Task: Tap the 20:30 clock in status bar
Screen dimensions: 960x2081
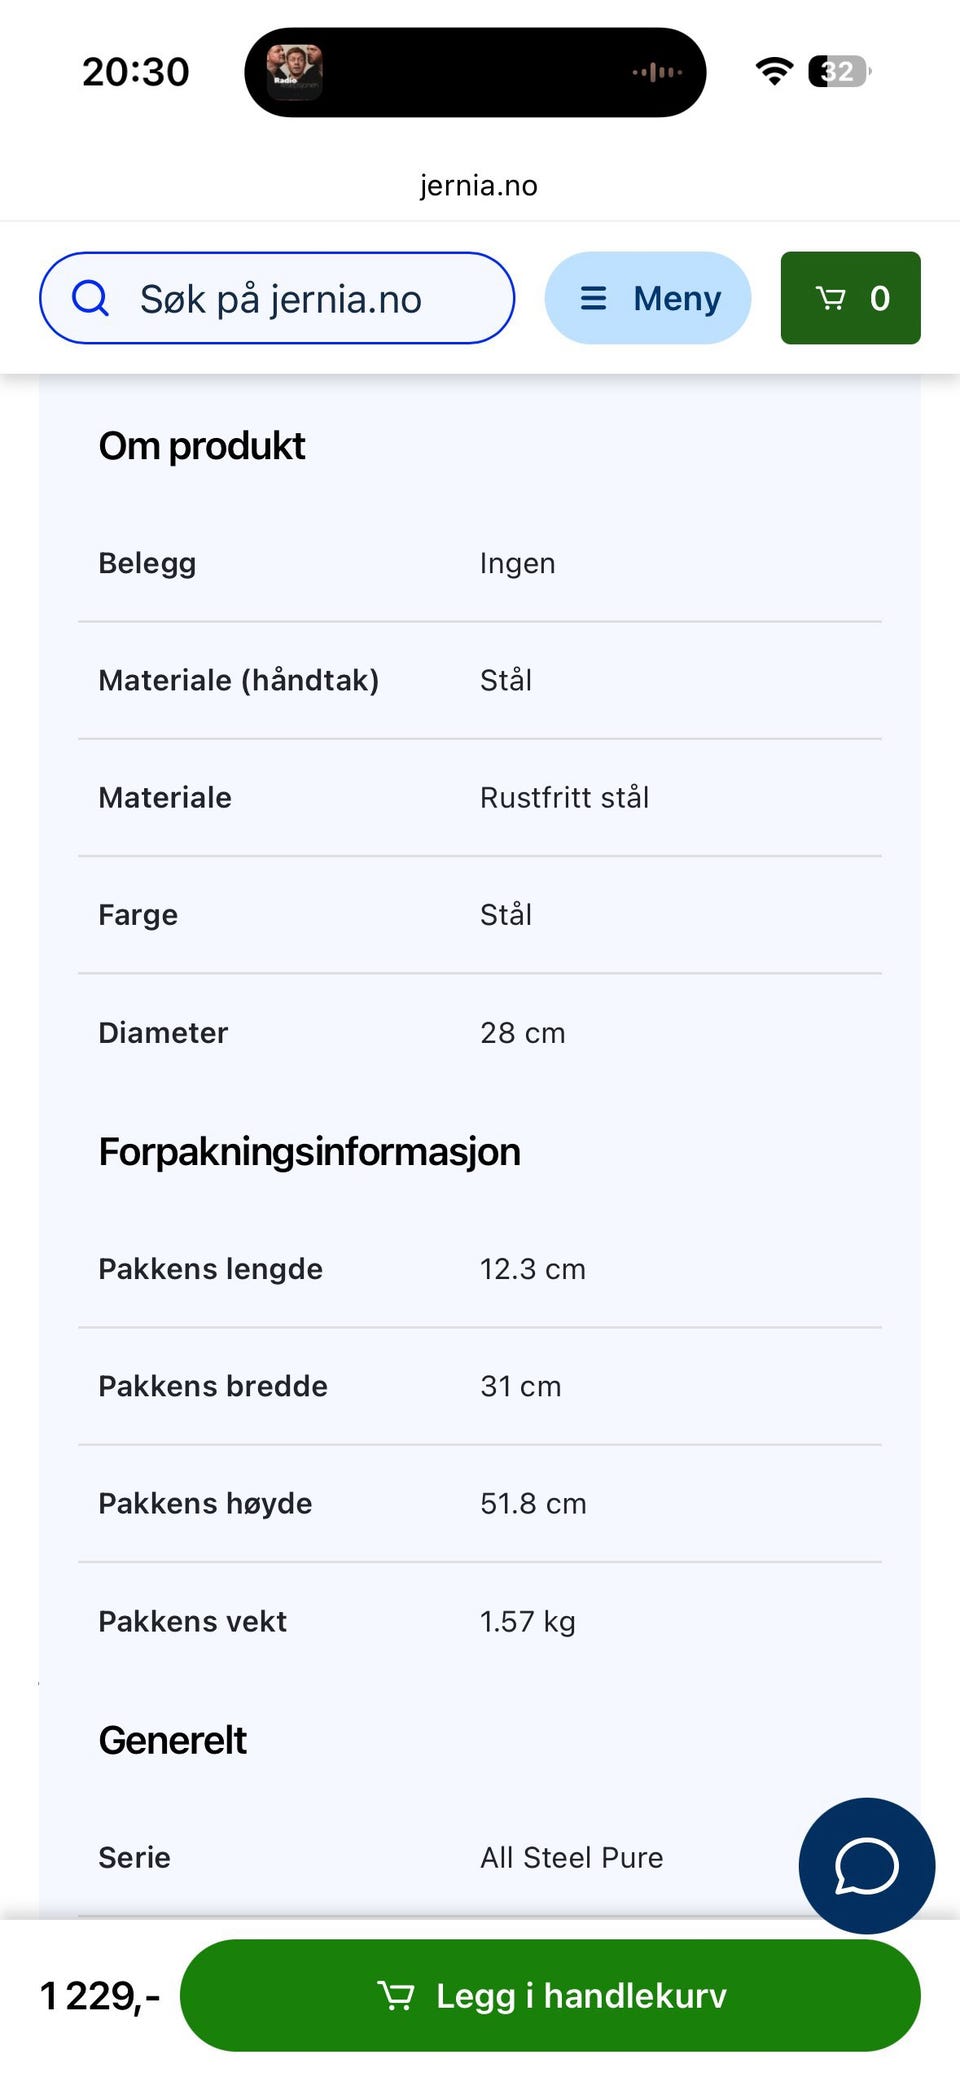Action: (135, 72)
